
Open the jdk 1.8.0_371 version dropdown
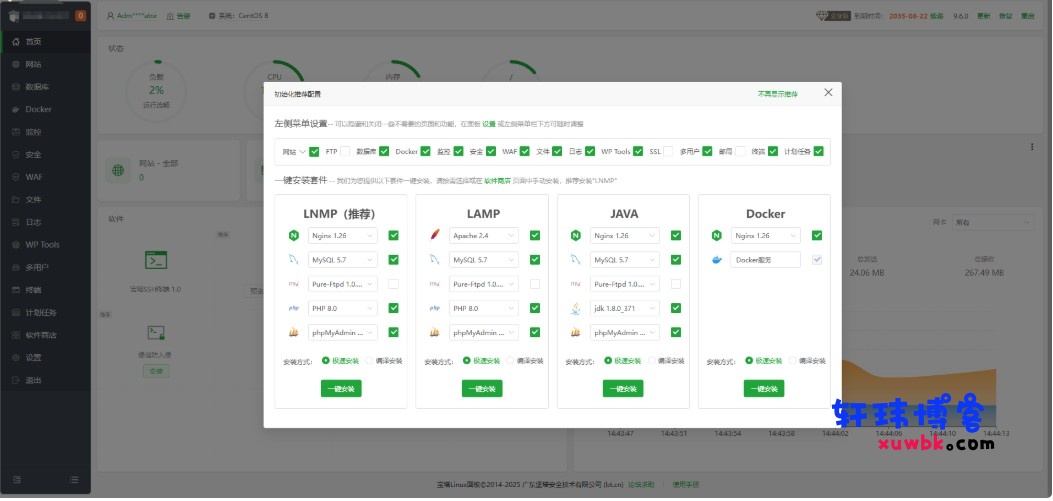tap(625, 308)
